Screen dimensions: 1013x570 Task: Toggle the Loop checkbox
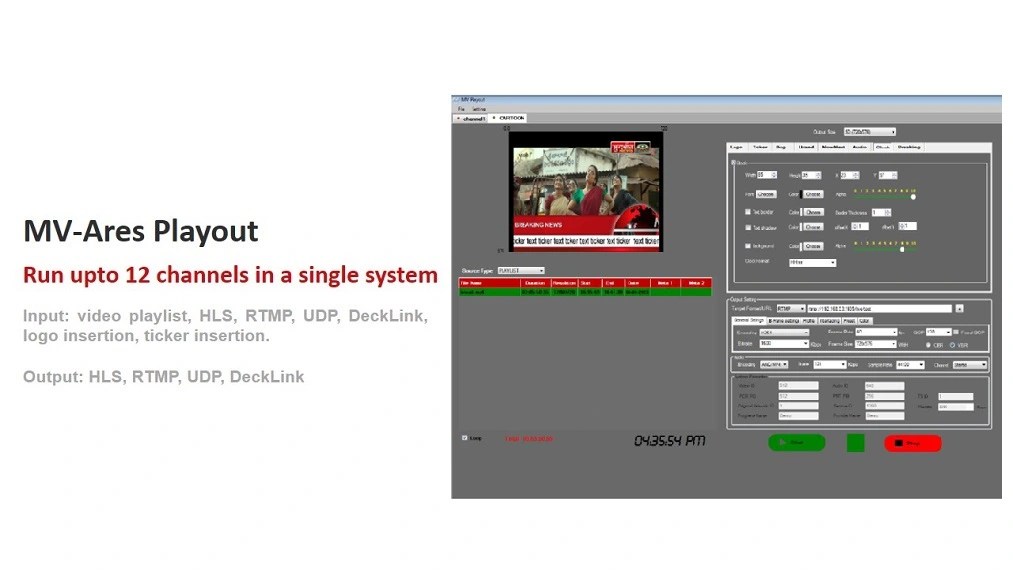click(x=465, y=438)
